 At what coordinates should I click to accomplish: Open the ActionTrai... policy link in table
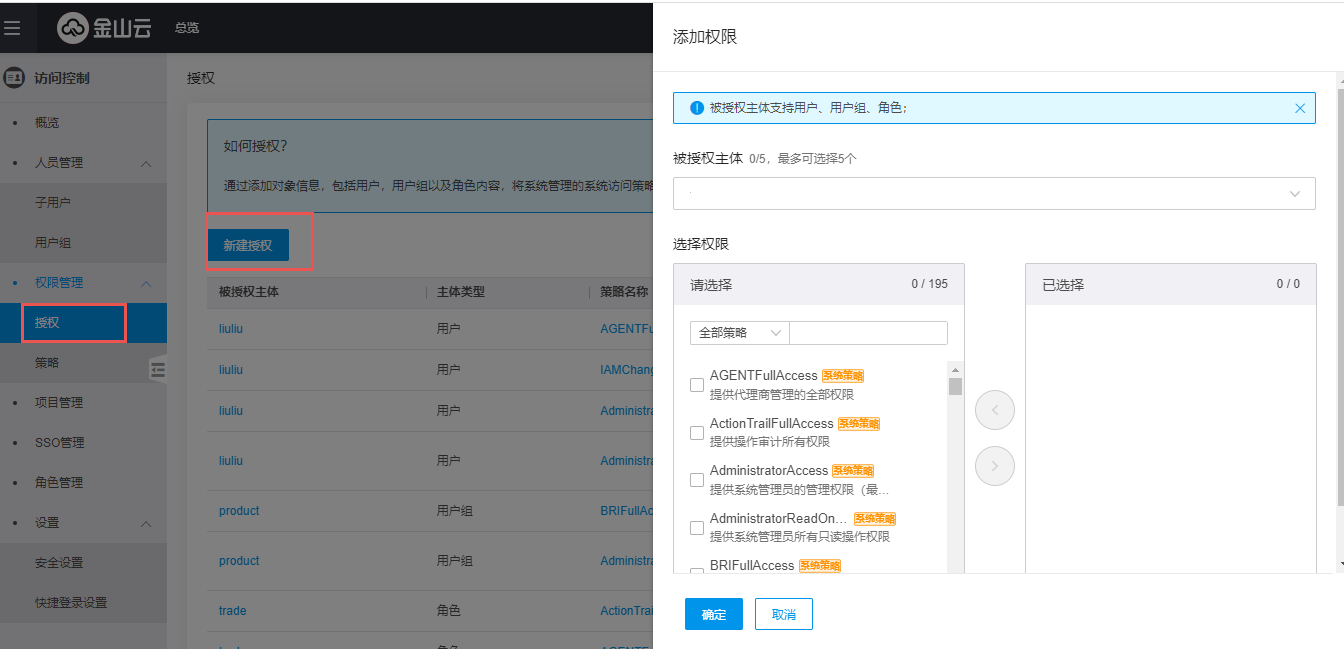click(x=626, y=610)
